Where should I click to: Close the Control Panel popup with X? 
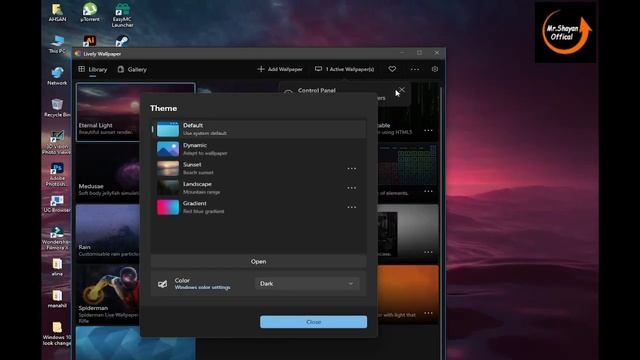(402, 89)
